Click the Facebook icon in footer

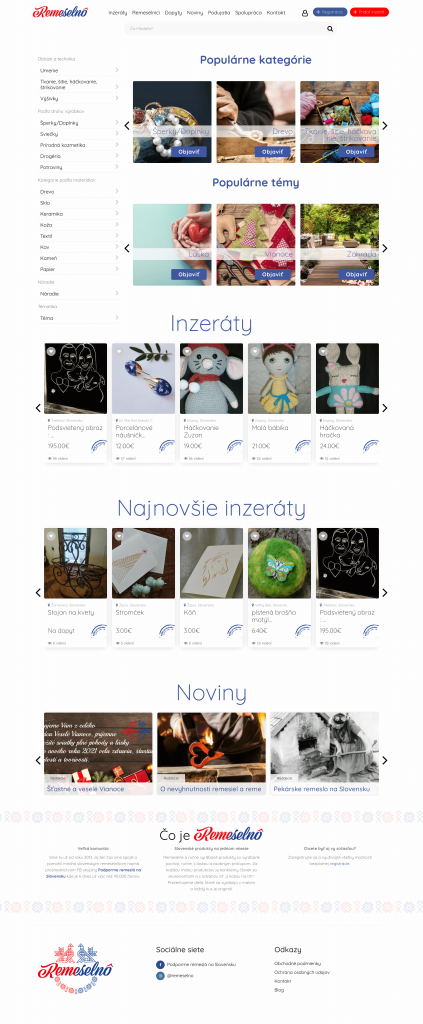160,964
